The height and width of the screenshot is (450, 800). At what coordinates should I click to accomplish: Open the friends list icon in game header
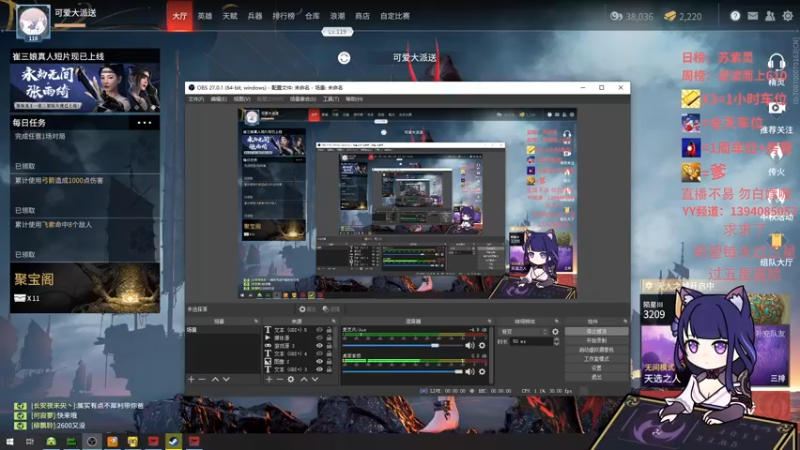click(770, 16)
